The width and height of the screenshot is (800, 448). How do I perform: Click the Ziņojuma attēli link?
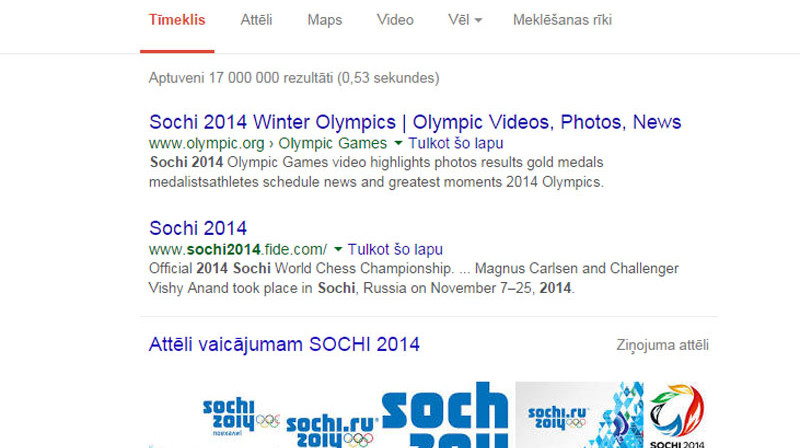pos(662,345)
